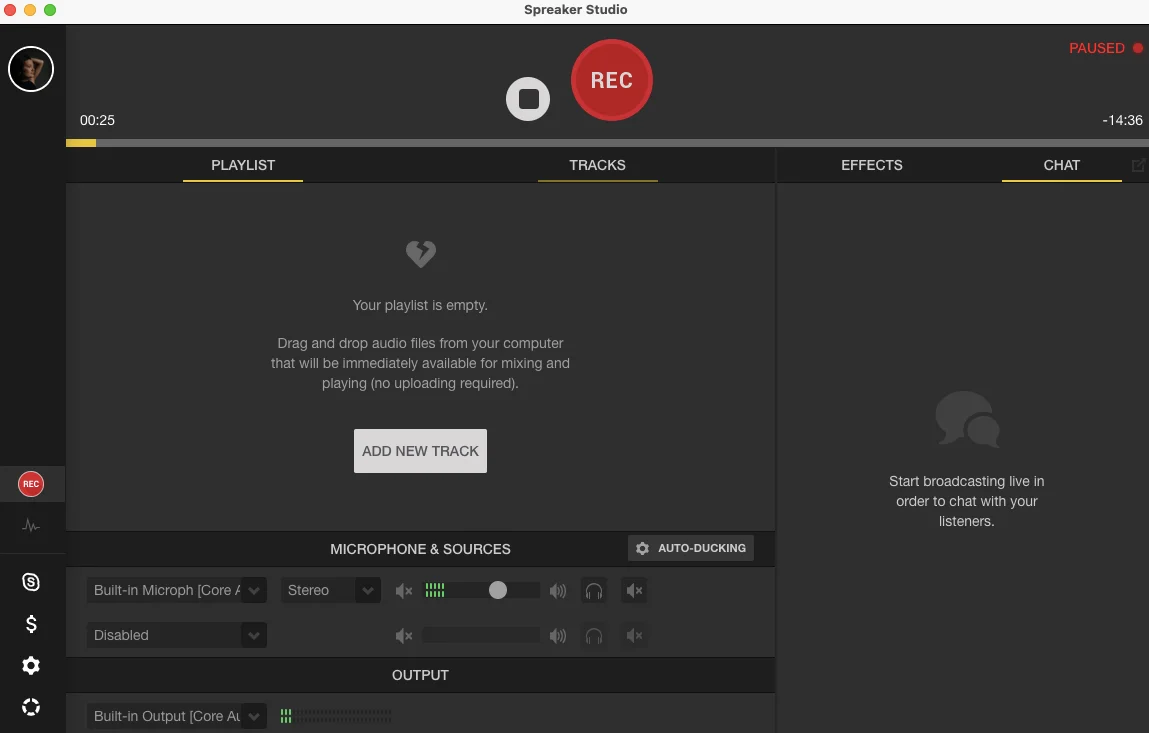
Task: Click the OUTPUT section header
Action: [420, 675]
